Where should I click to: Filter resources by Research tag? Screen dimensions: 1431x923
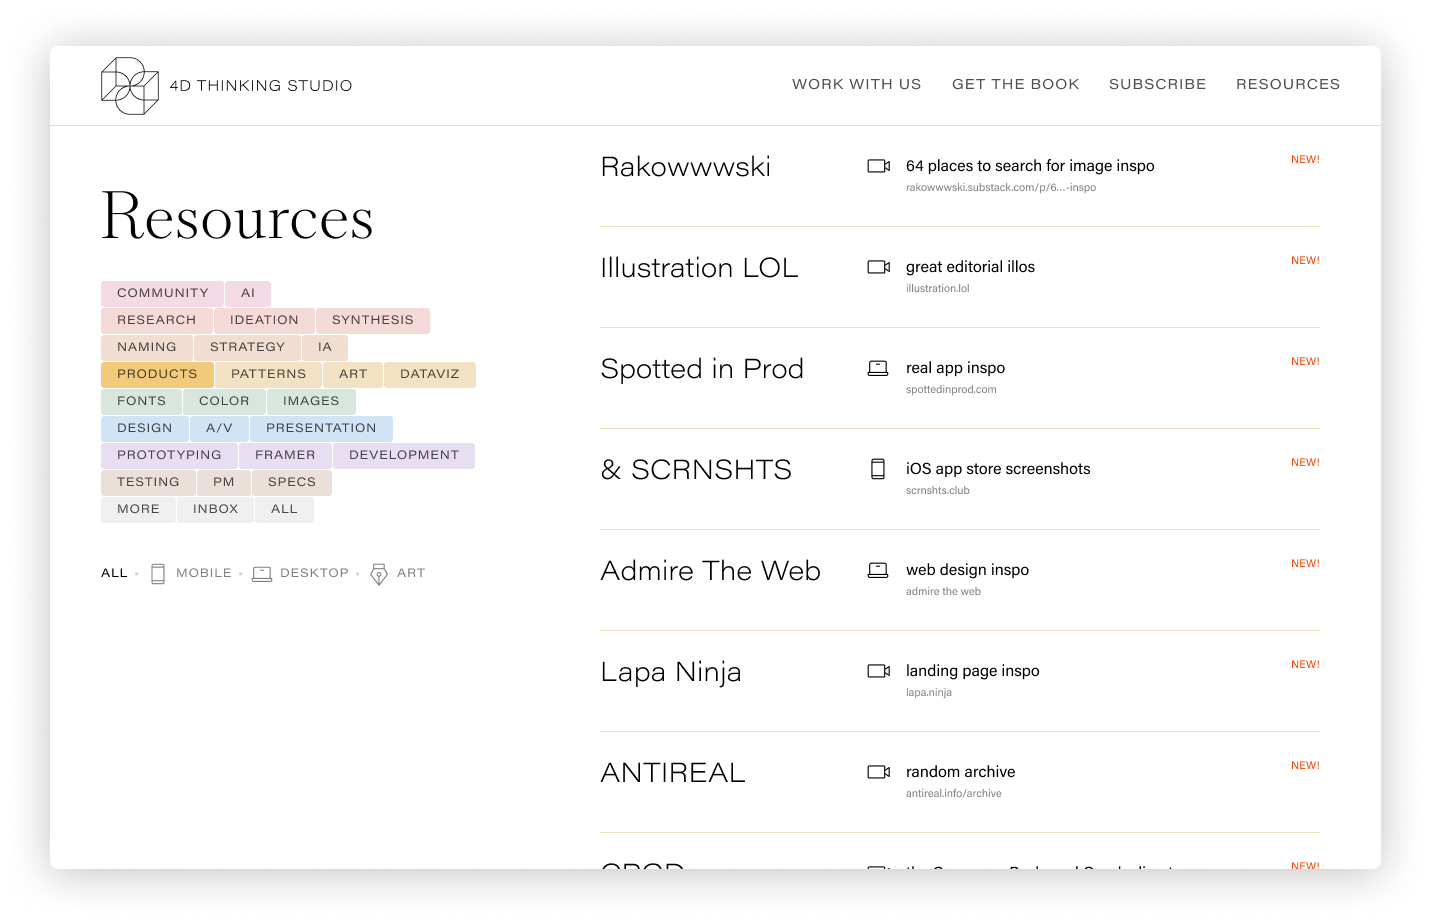(x=157, y=320)
